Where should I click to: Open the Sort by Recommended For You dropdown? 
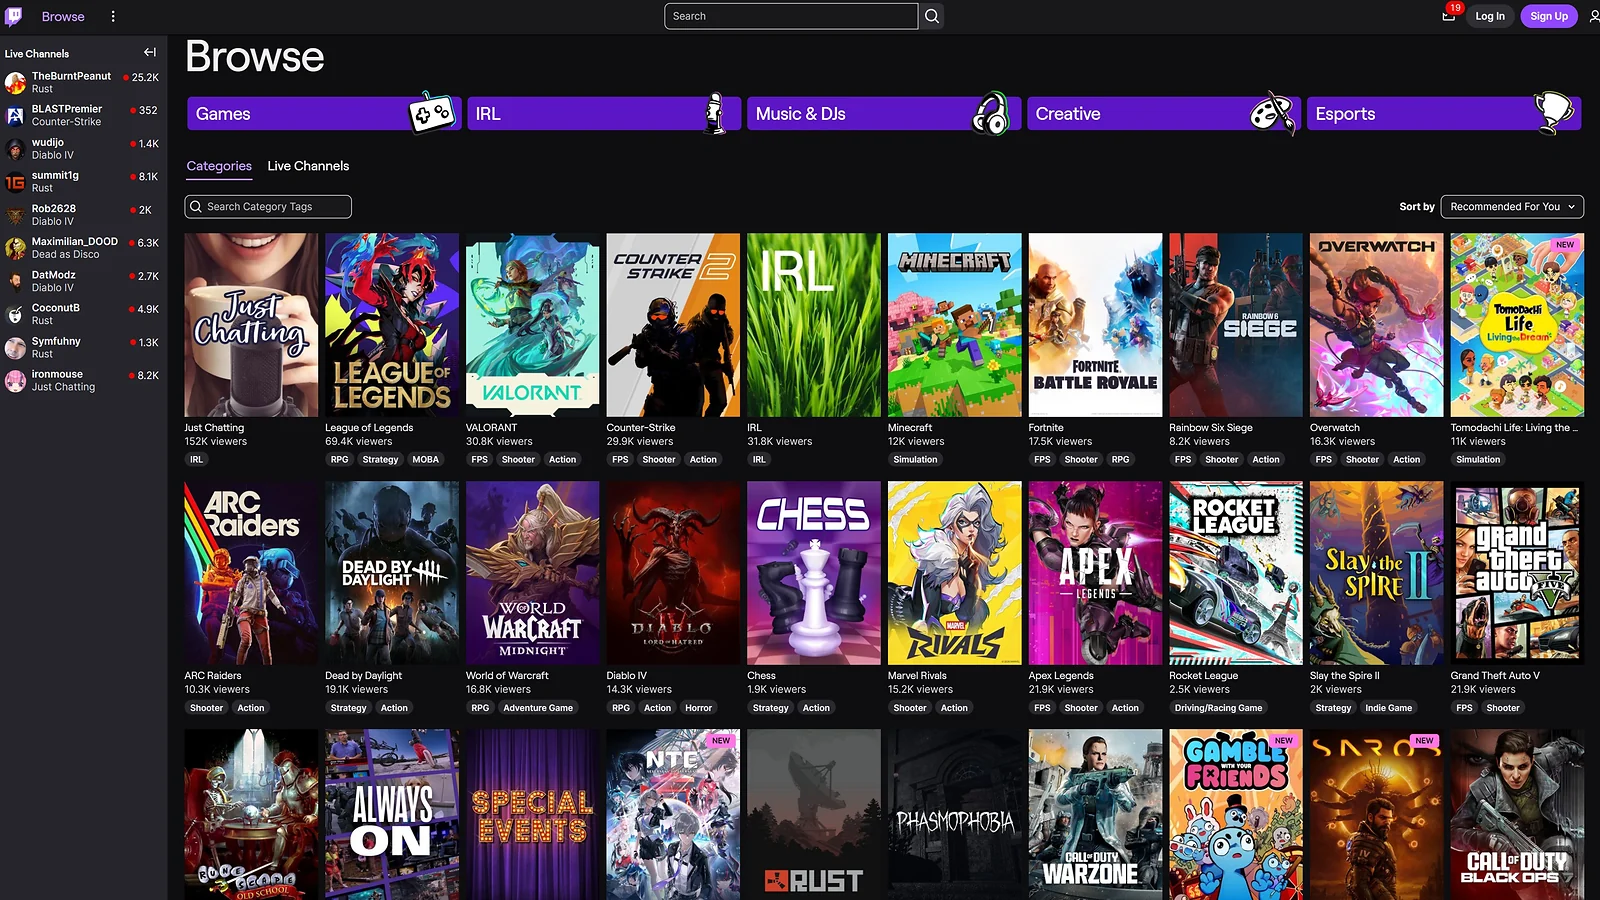pos(1512,207)
